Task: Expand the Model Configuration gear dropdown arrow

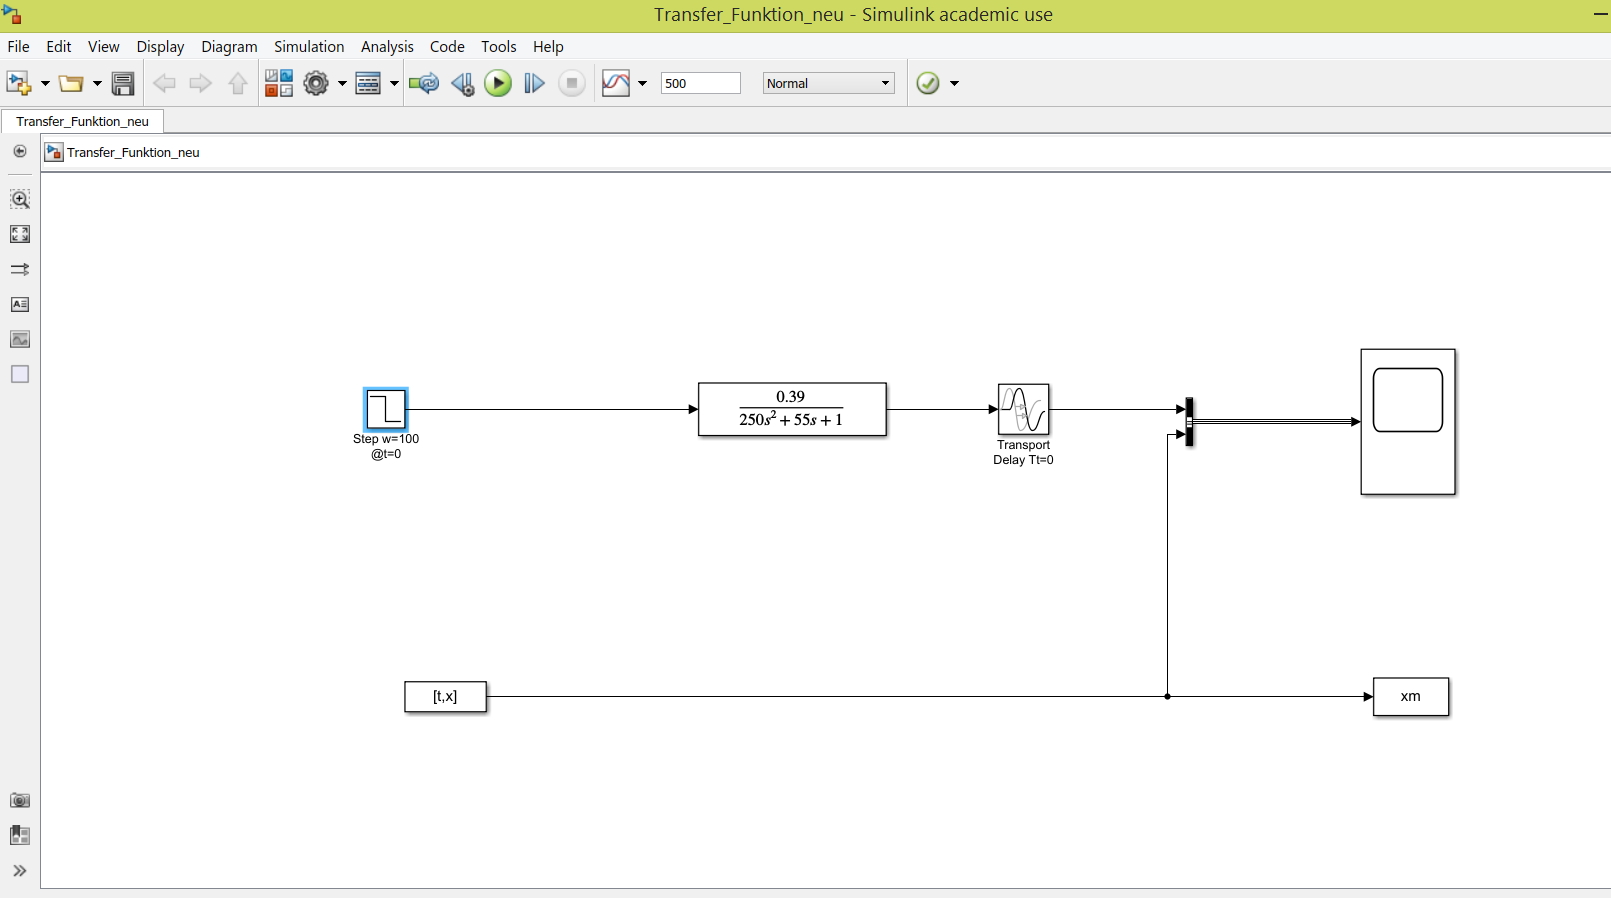Action: coord(342,84)
